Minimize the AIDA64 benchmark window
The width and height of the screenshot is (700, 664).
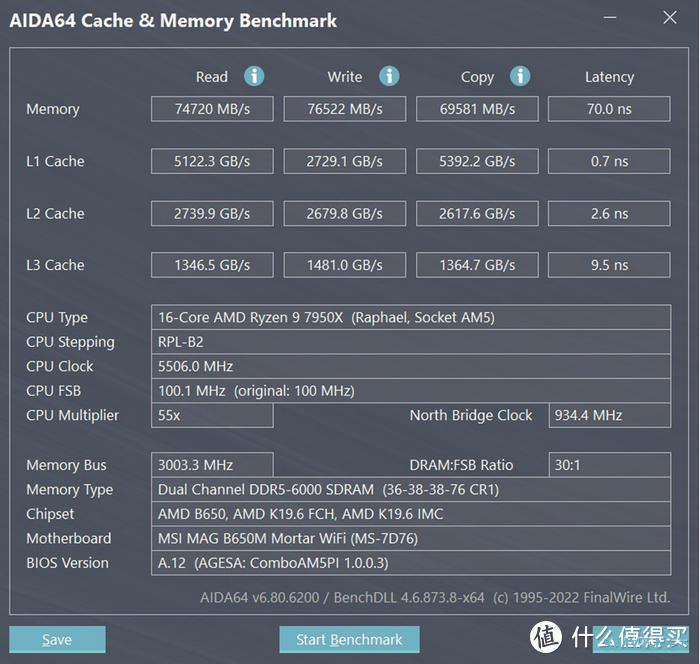coord(610,18)
